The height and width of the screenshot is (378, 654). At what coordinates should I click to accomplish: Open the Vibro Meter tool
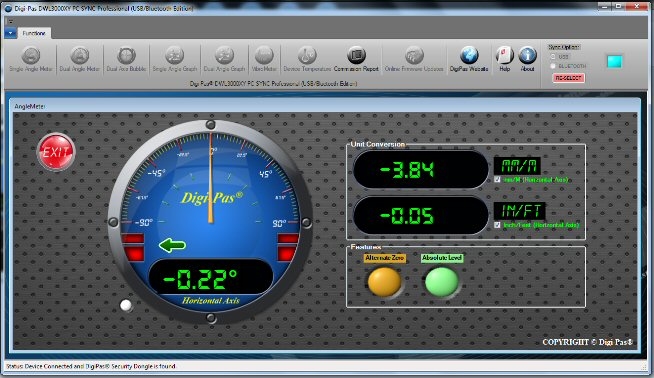pos(264,60)
